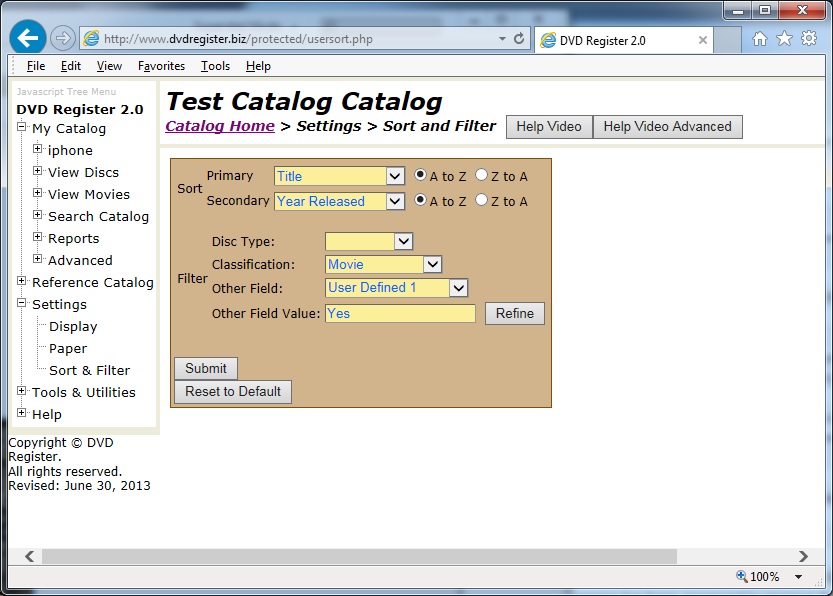
Task: Select the DVD Register 2.0 tab
Action: coord(623,40)
